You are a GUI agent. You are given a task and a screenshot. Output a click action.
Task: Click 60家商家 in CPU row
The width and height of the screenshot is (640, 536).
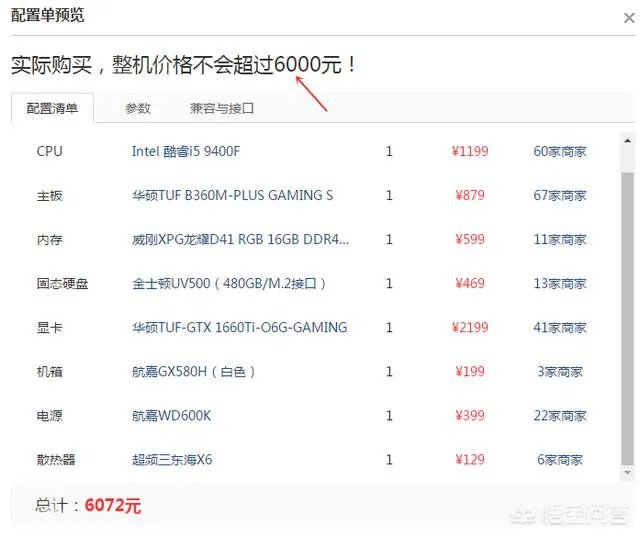560,151
